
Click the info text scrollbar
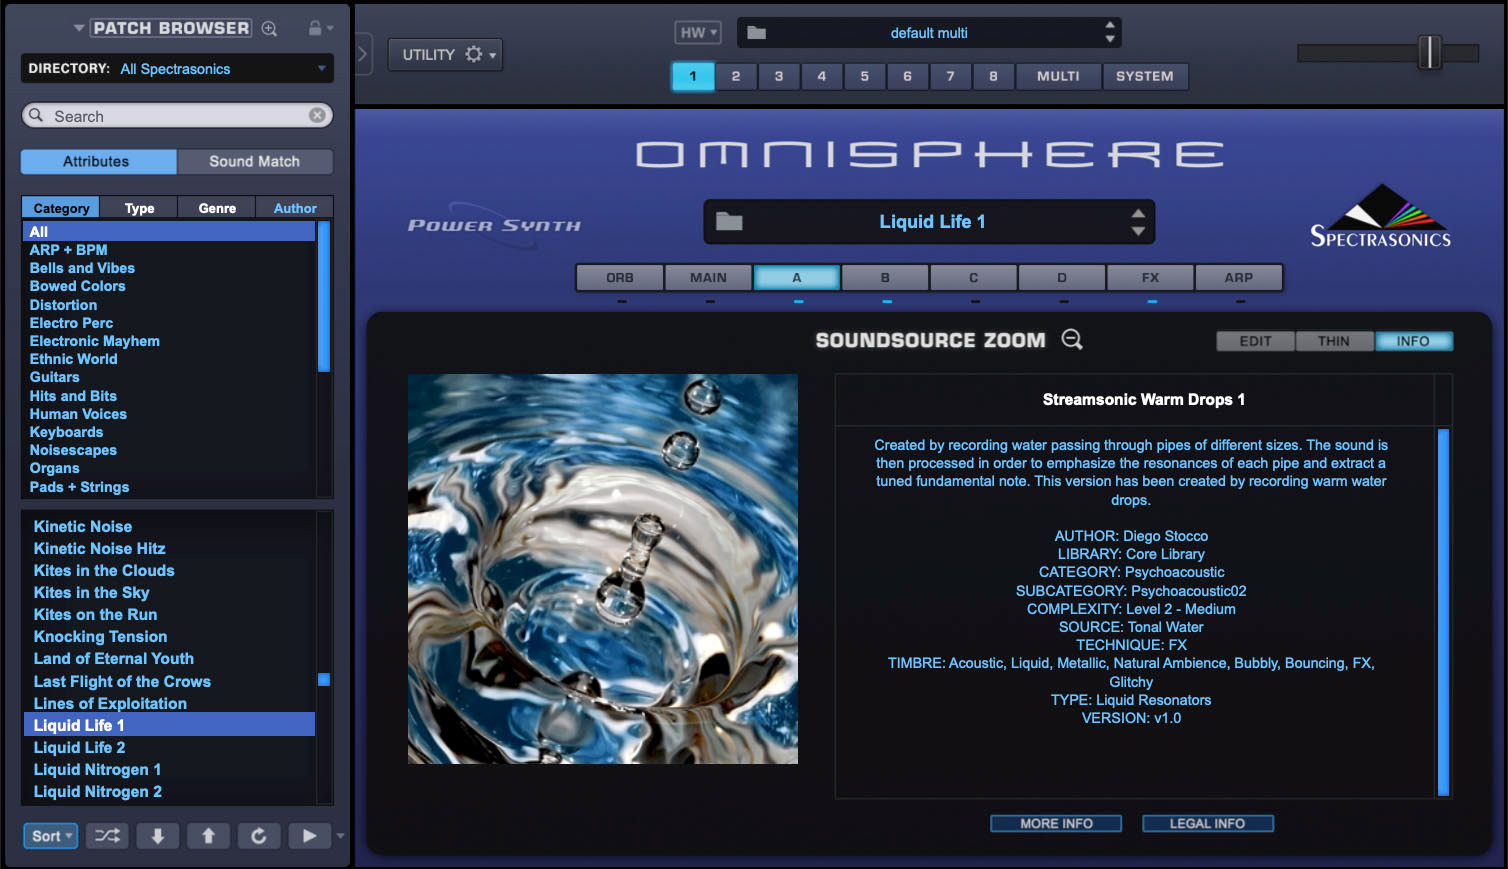coord(1443,612)
